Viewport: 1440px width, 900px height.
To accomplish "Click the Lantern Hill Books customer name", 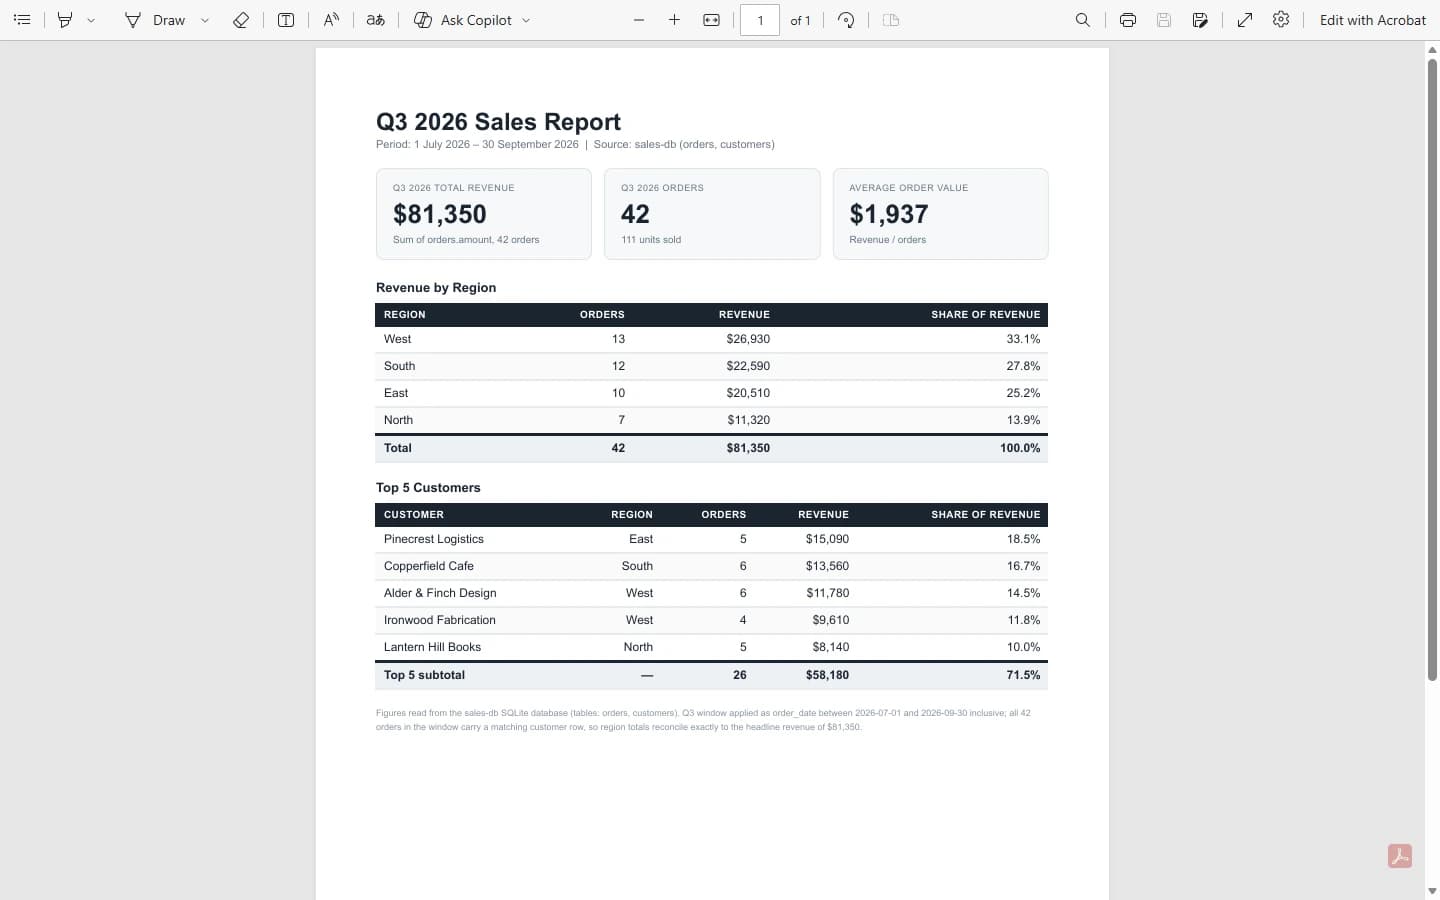I will pyautogui.click(x=432, y=647).
